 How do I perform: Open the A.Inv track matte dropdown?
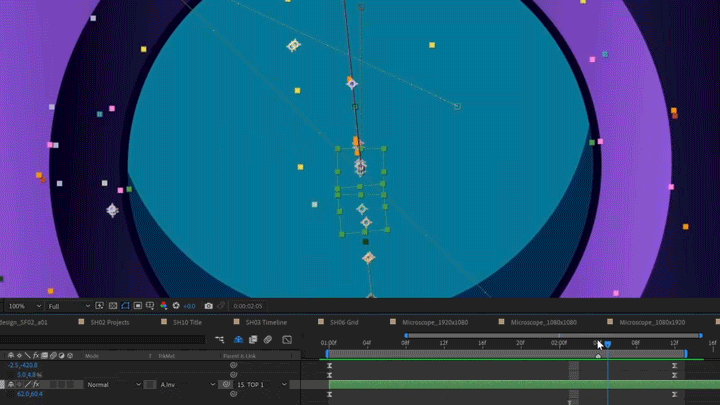click(x=187, y=384)
